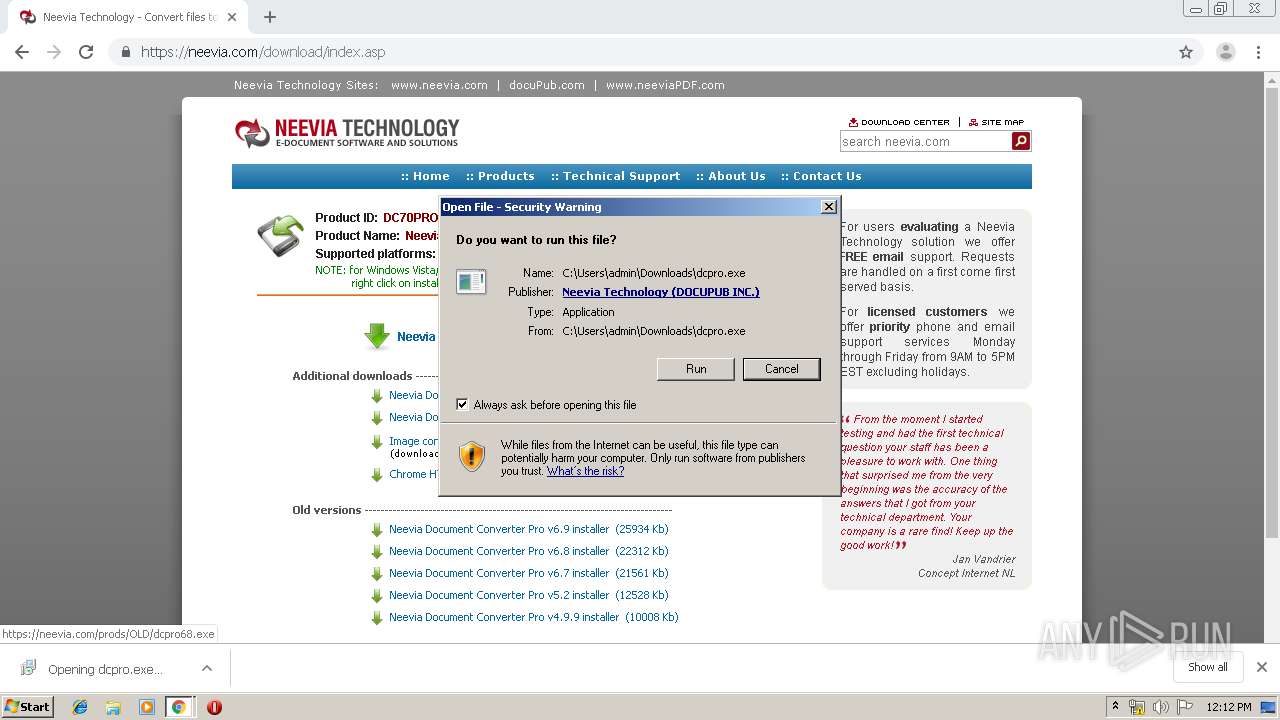Click green arrow beside v6.9 installer

377,530
